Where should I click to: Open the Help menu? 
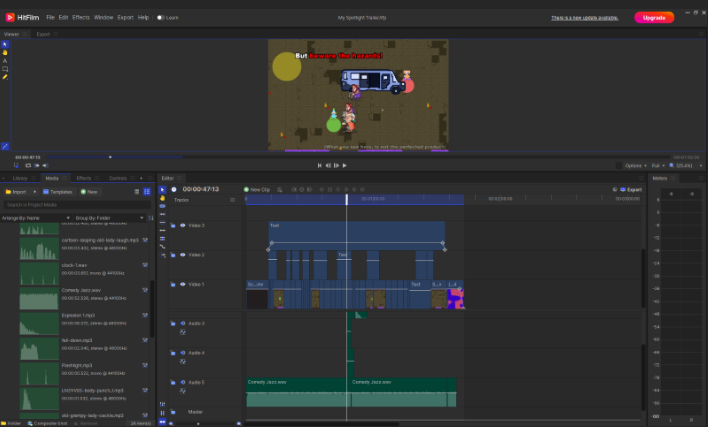coord(143,18)
